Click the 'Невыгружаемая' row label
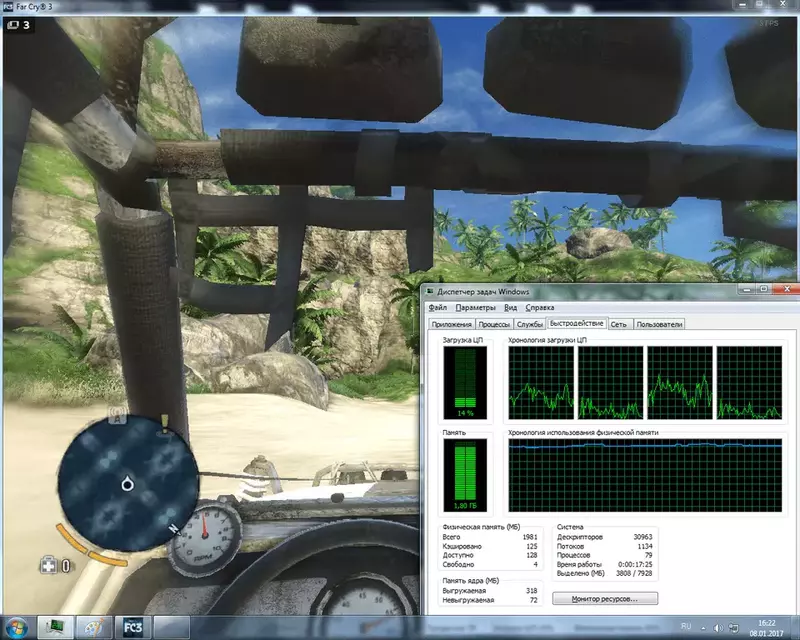 point(468,600)
